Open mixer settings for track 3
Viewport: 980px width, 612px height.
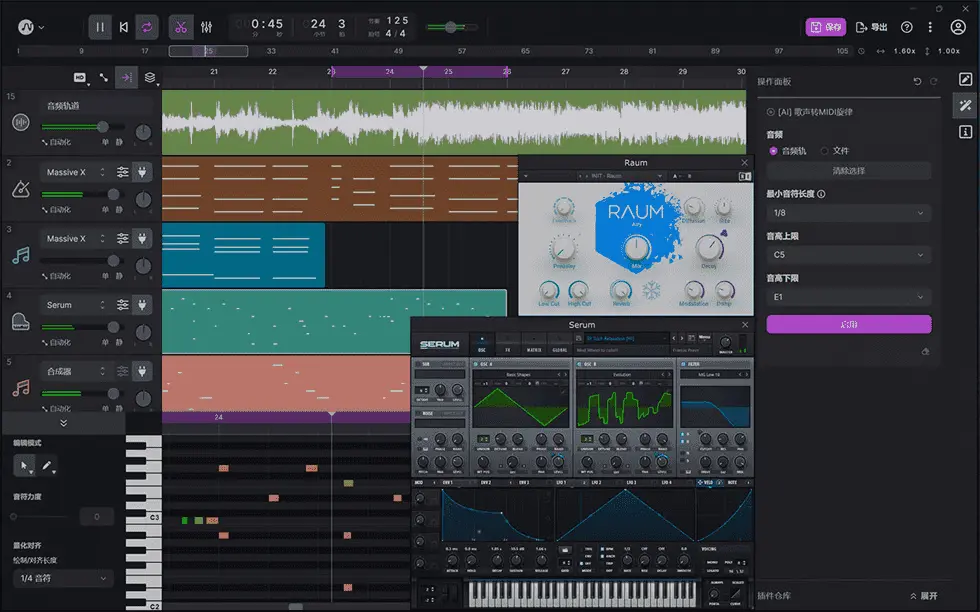pos(122,238)
